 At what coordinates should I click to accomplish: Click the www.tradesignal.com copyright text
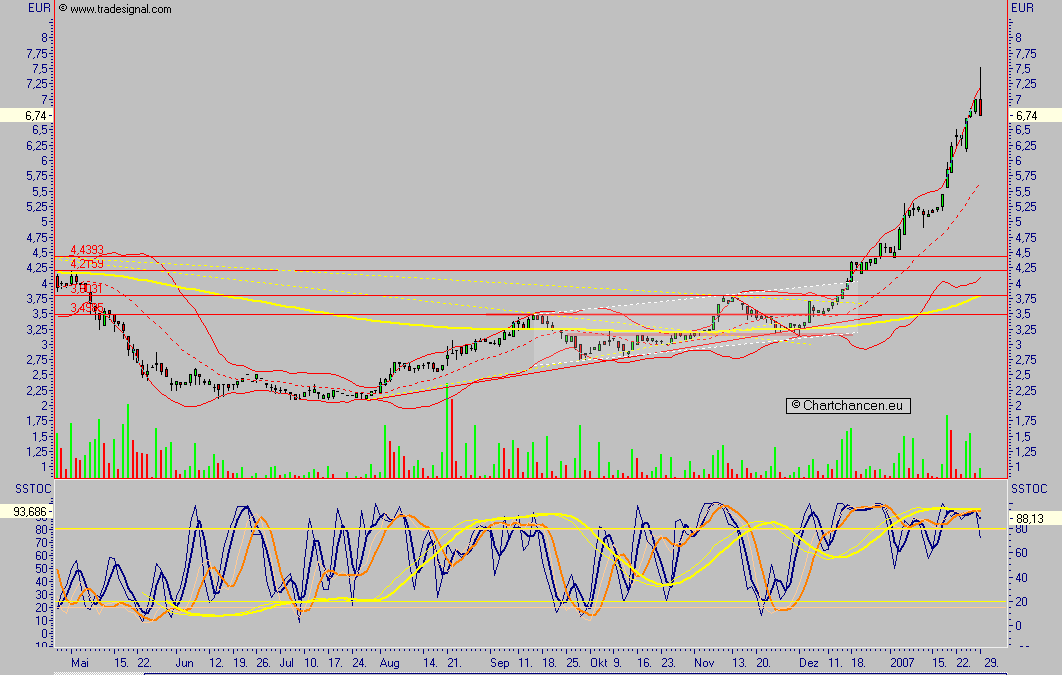[x=114, y=9]
